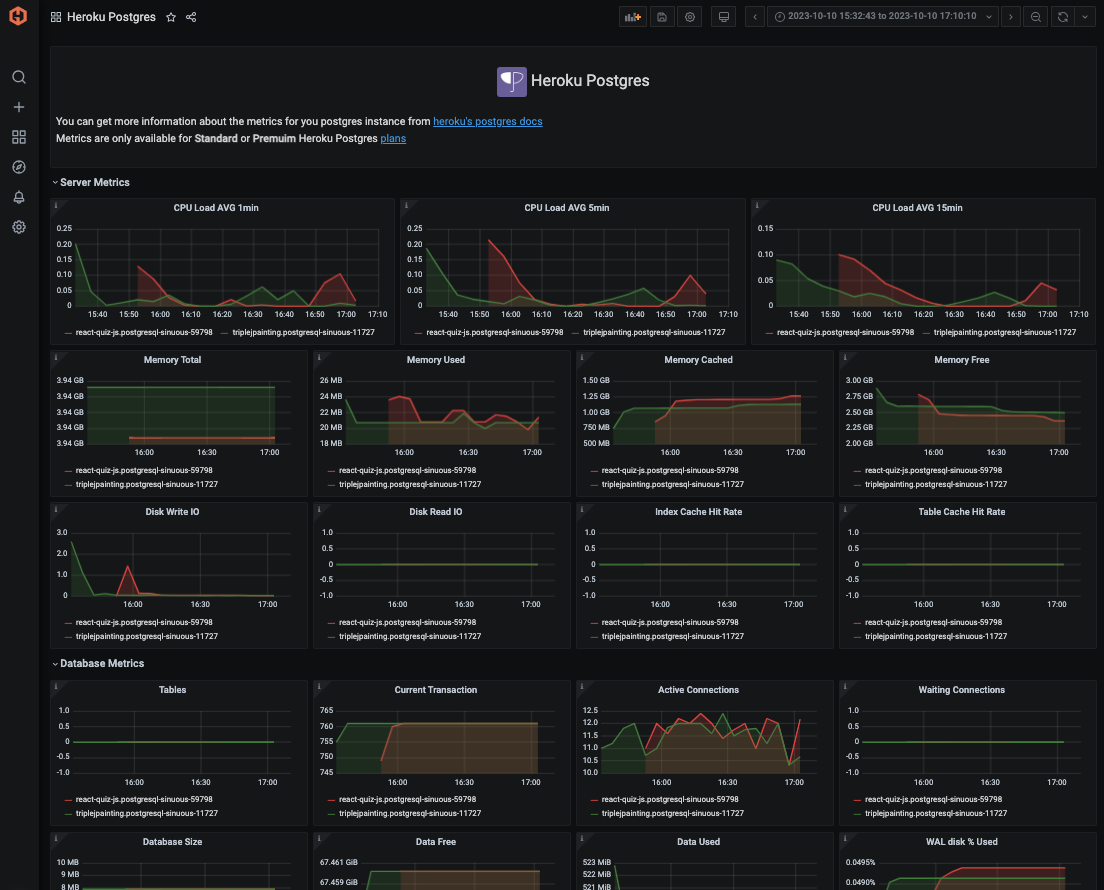Share the dashboard using the share icon
Viewport: 1104px width, 890px height.
pyautogui.click(x=191, y=17)
